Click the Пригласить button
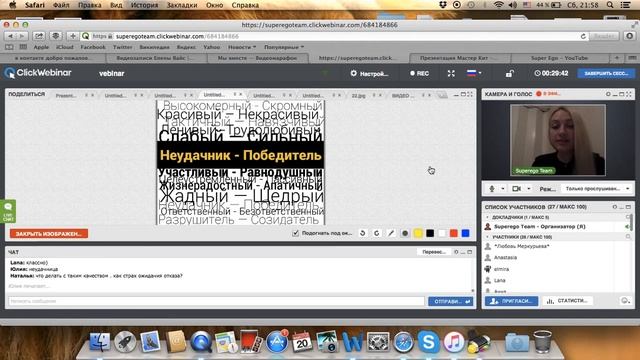This screenshot has height=360, width=640. 511,301
